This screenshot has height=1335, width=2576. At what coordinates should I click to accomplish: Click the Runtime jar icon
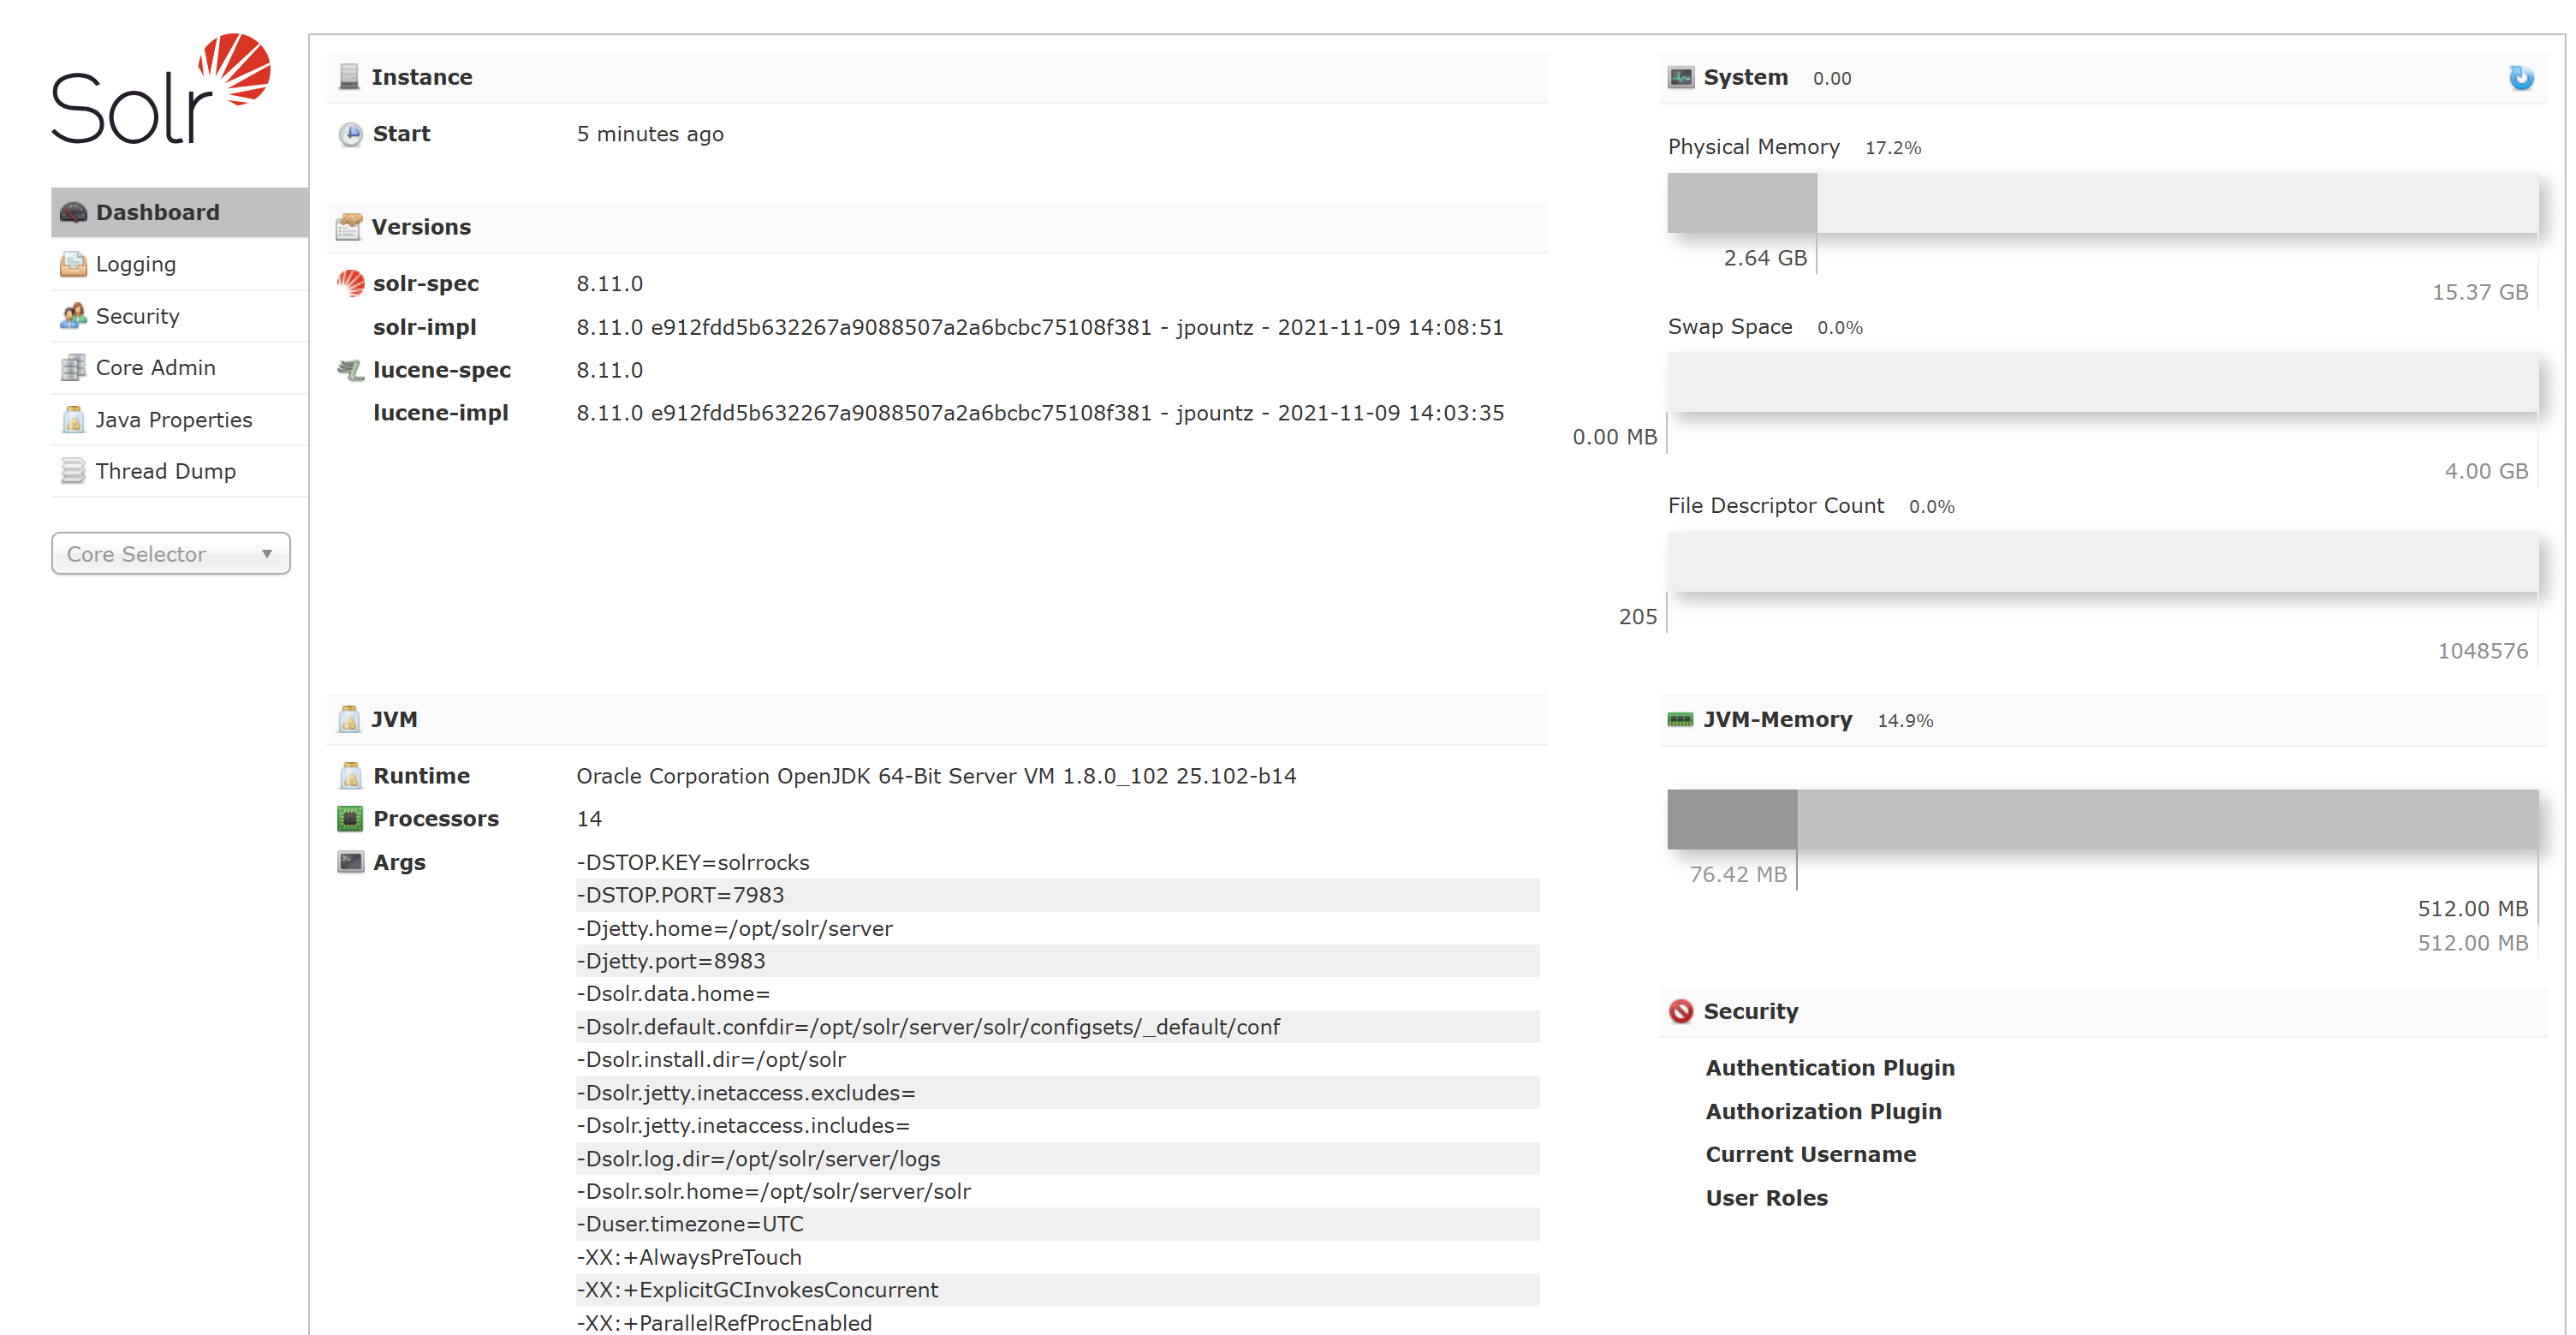point(350,775)
